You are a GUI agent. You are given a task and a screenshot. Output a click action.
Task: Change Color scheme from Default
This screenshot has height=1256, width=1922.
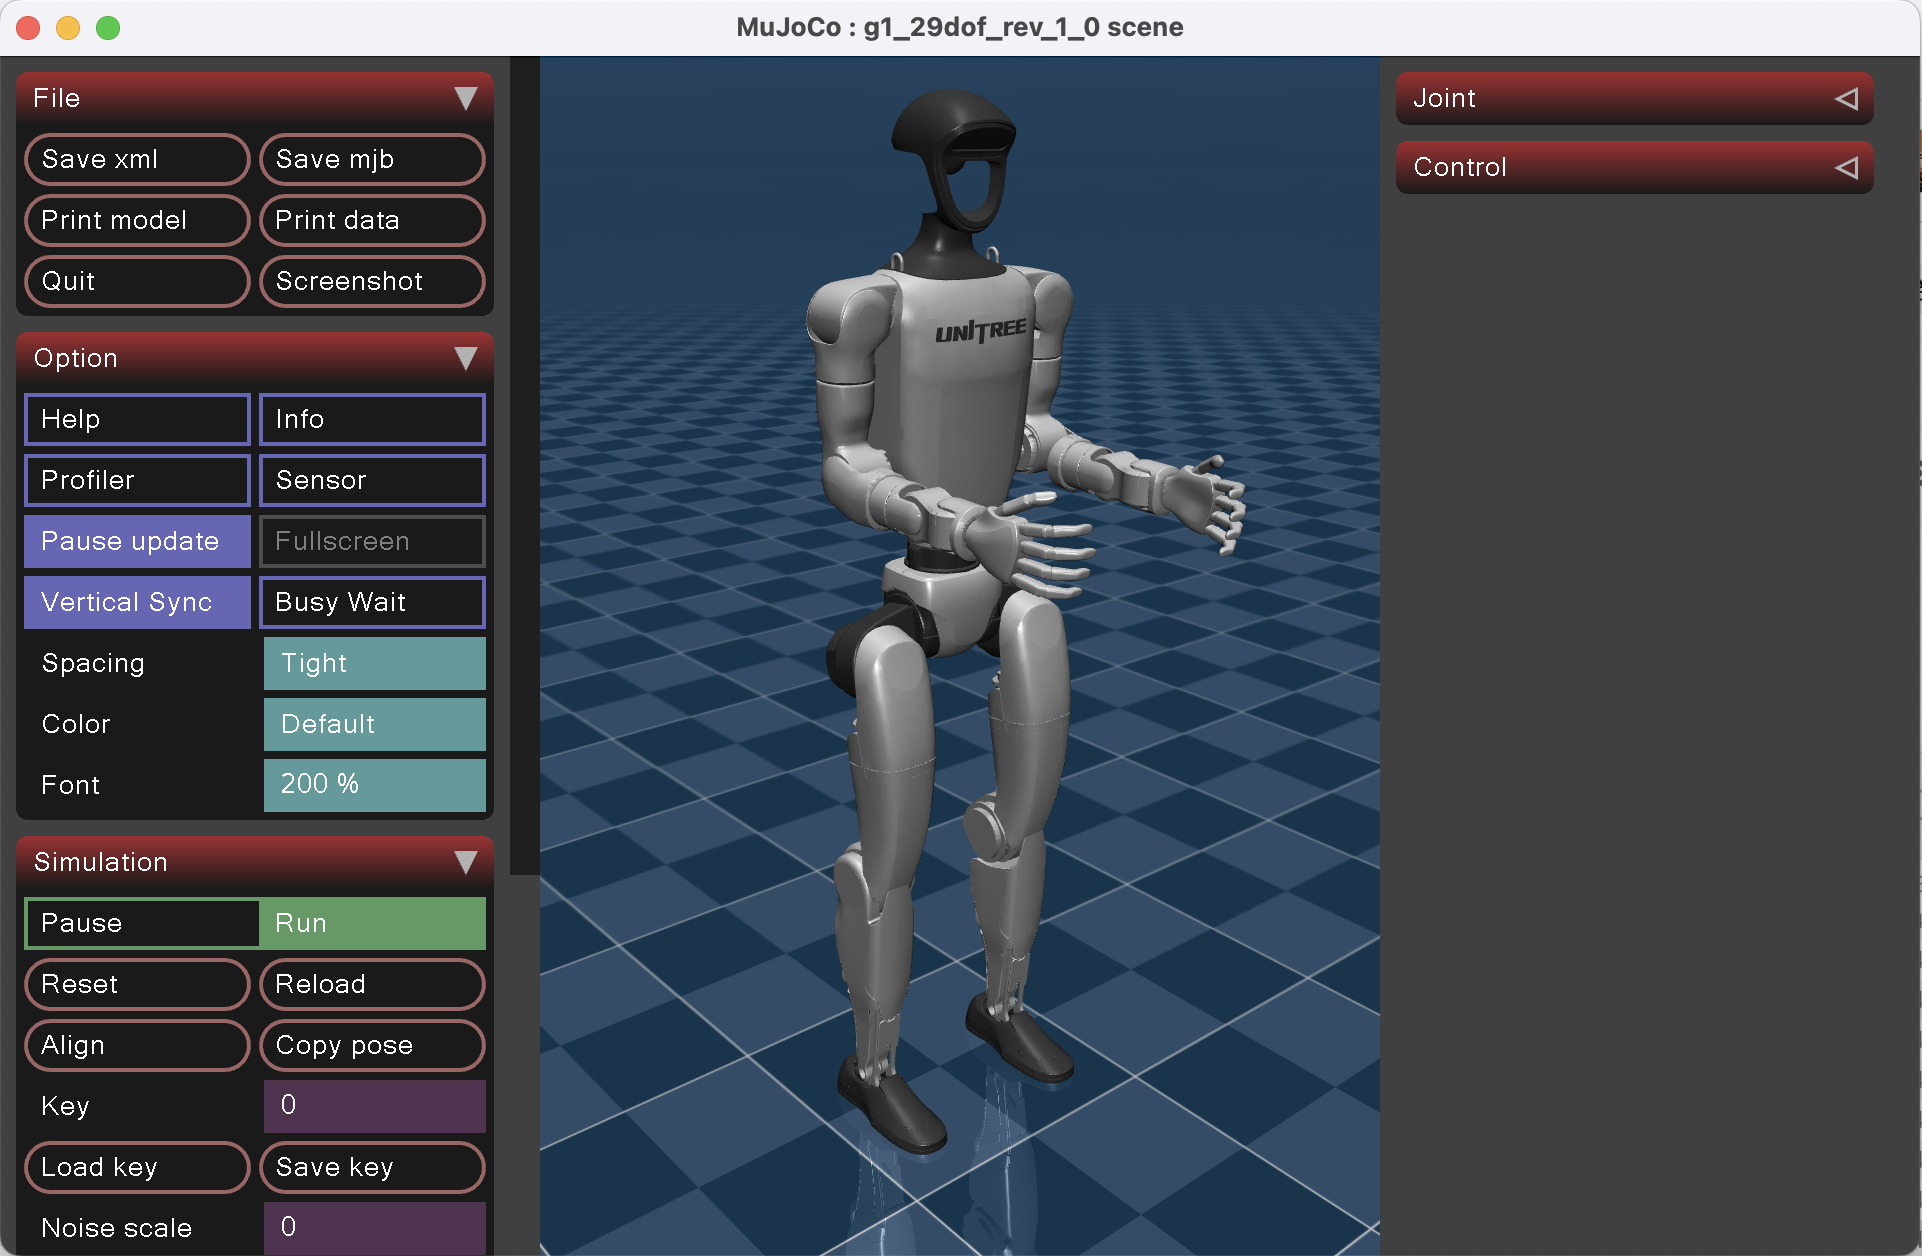pos(374,724)
